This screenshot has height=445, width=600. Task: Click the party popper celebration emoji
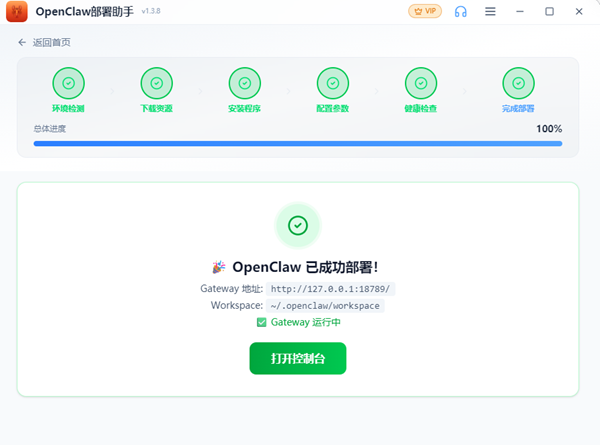coord(219,267)
